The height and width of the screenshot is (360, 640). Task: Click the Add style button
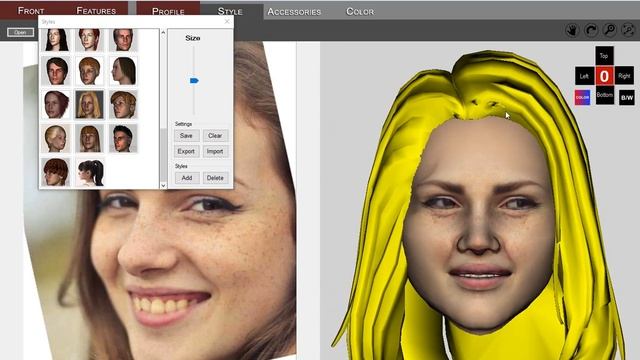(x=187, y=178)
